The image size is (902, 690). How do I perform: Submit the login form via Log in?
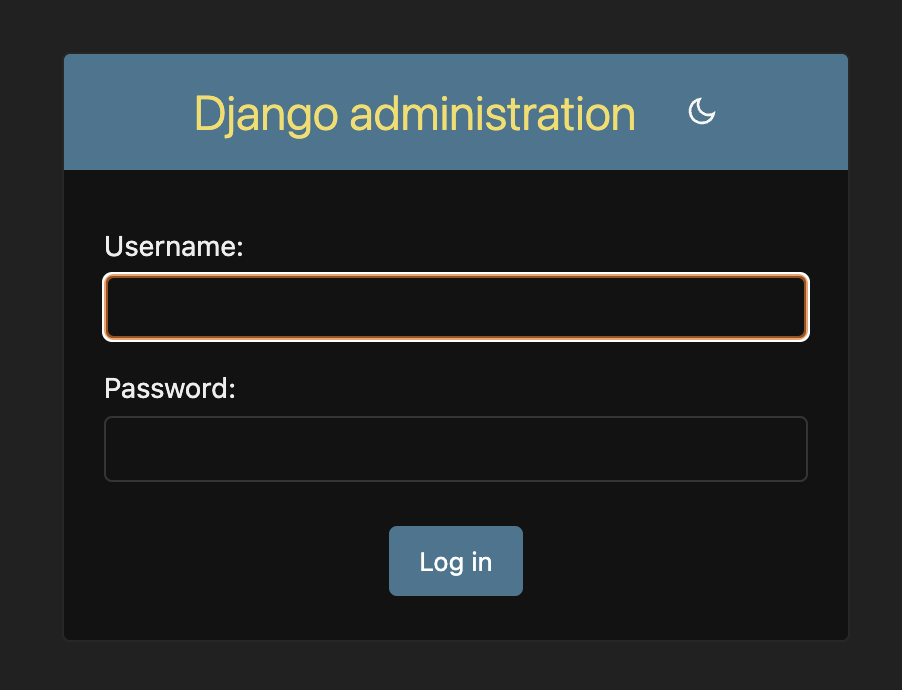click(455, 561)
